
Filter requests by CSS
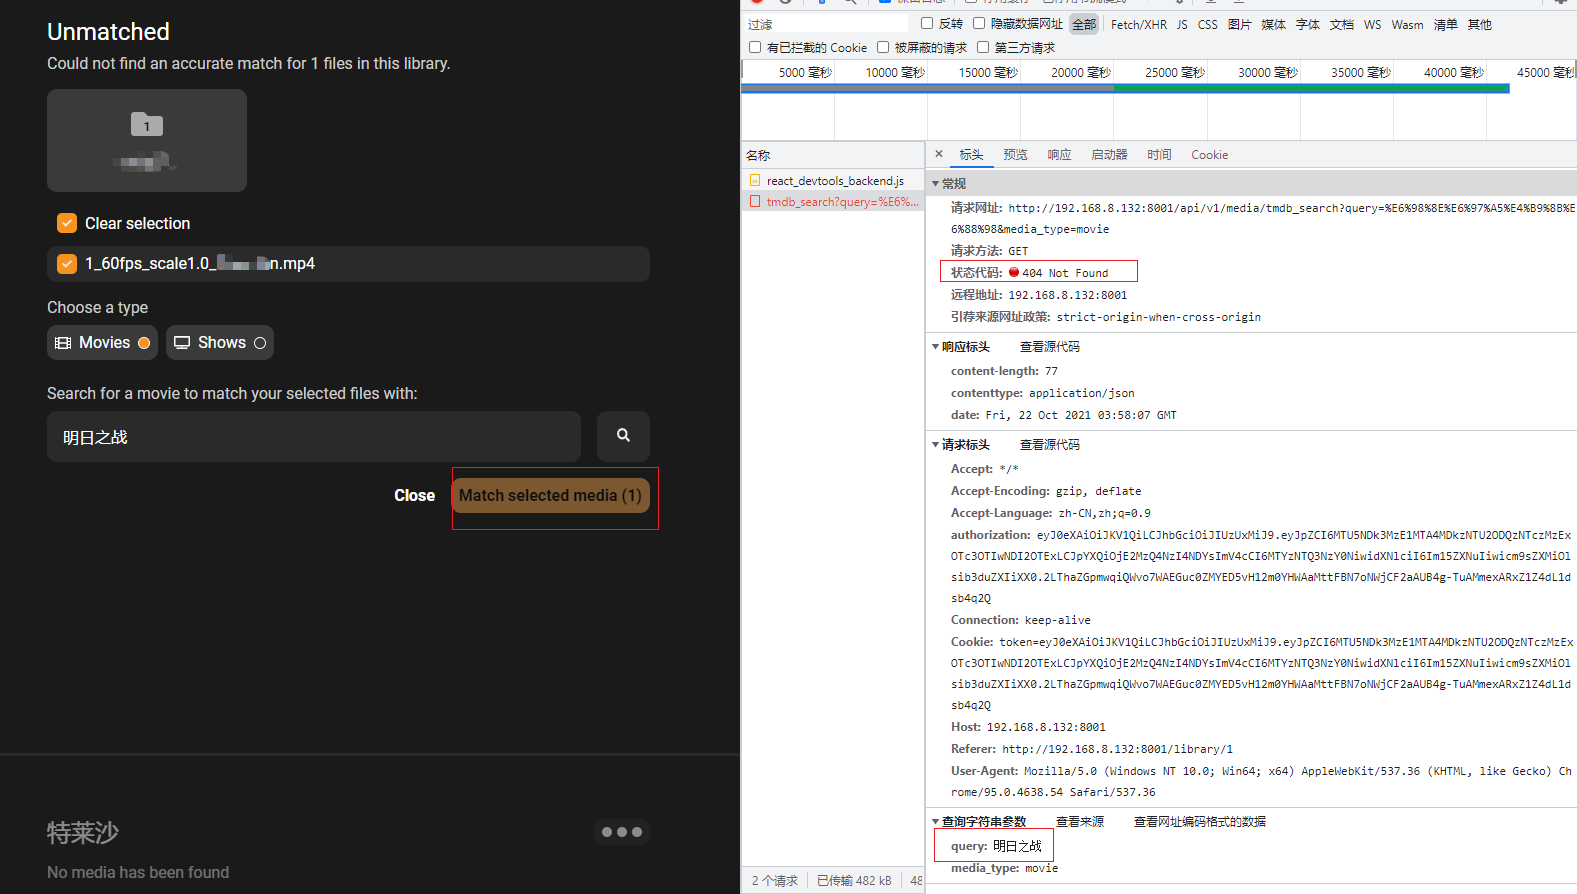[x=1207, y=24]
